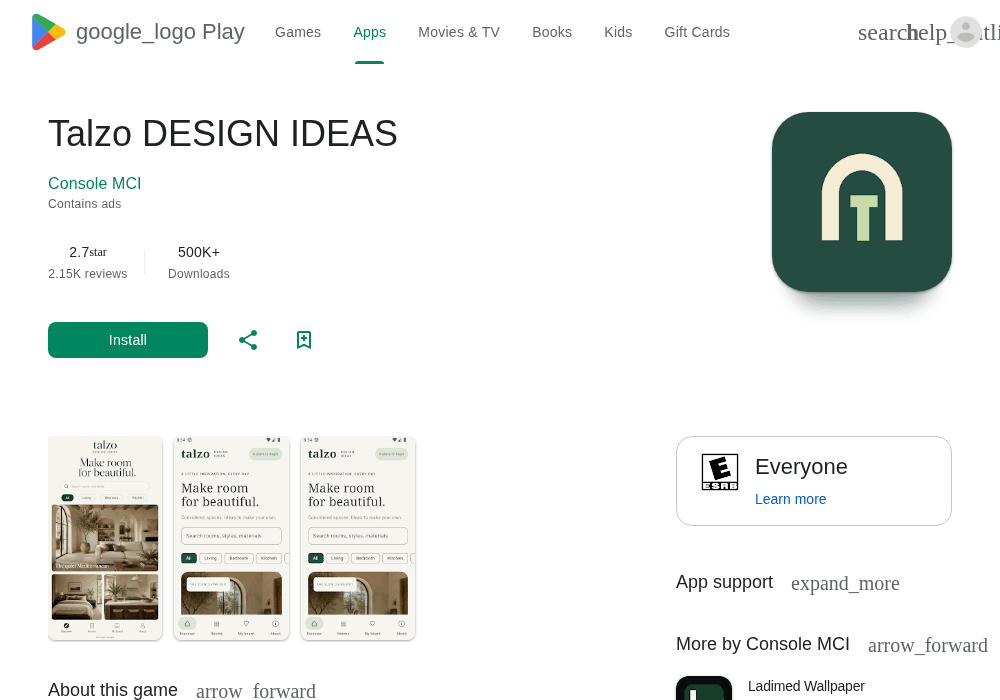Switch to the Games tab
Viewport: 1000px width, 700px height.
pos(298,32)
